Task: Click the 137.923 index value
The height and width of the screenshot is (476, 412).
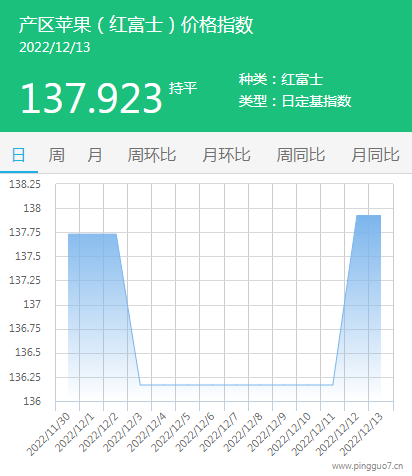Action: [x=91, y=98]
